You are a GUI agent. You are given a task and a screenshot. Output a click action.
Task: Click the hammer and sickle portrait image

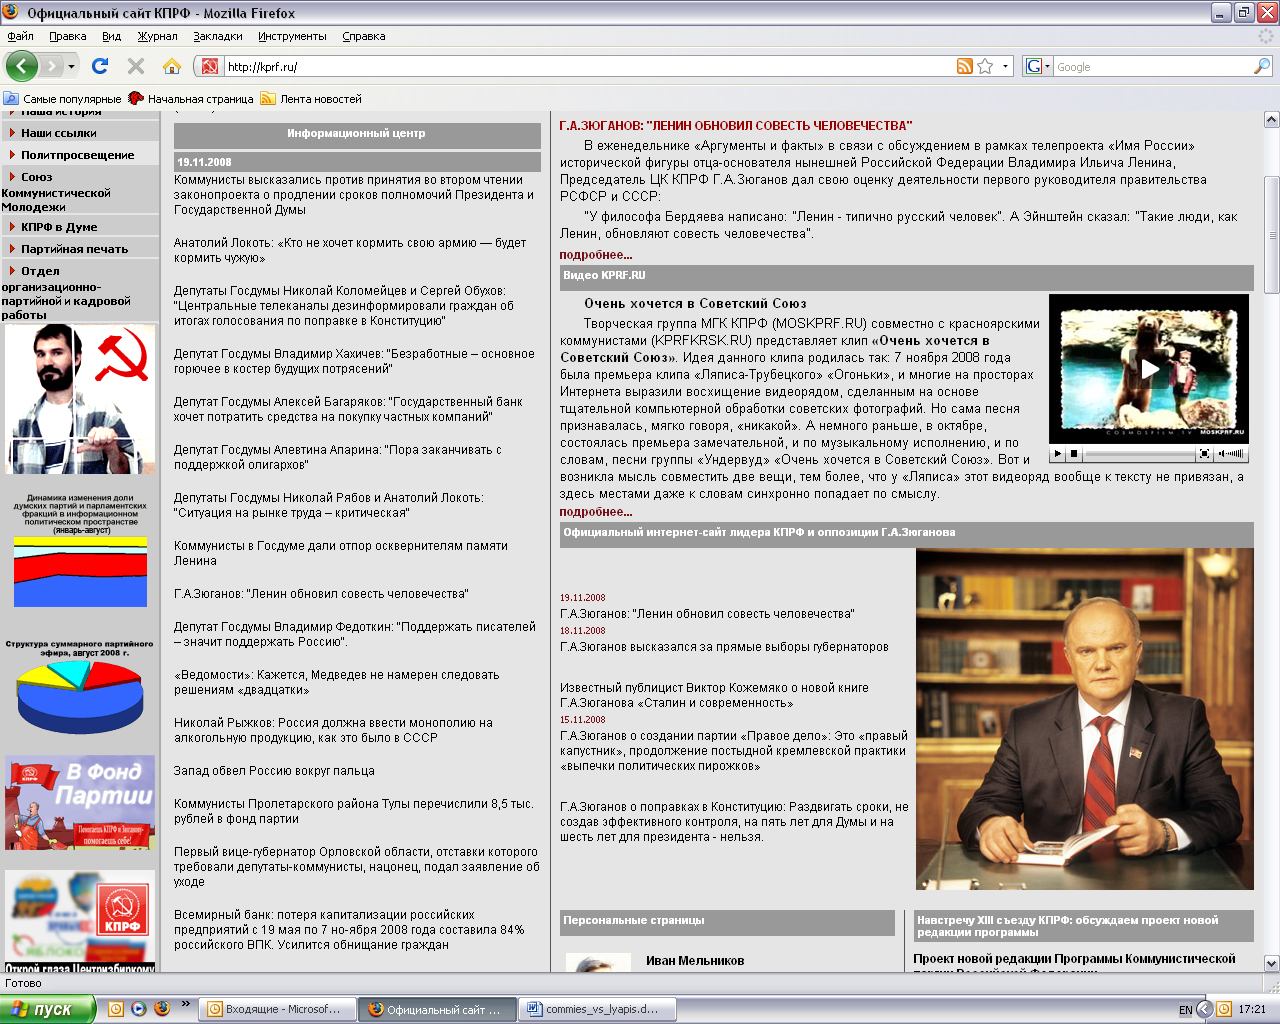pyautogui.click(x=80, y=399)
